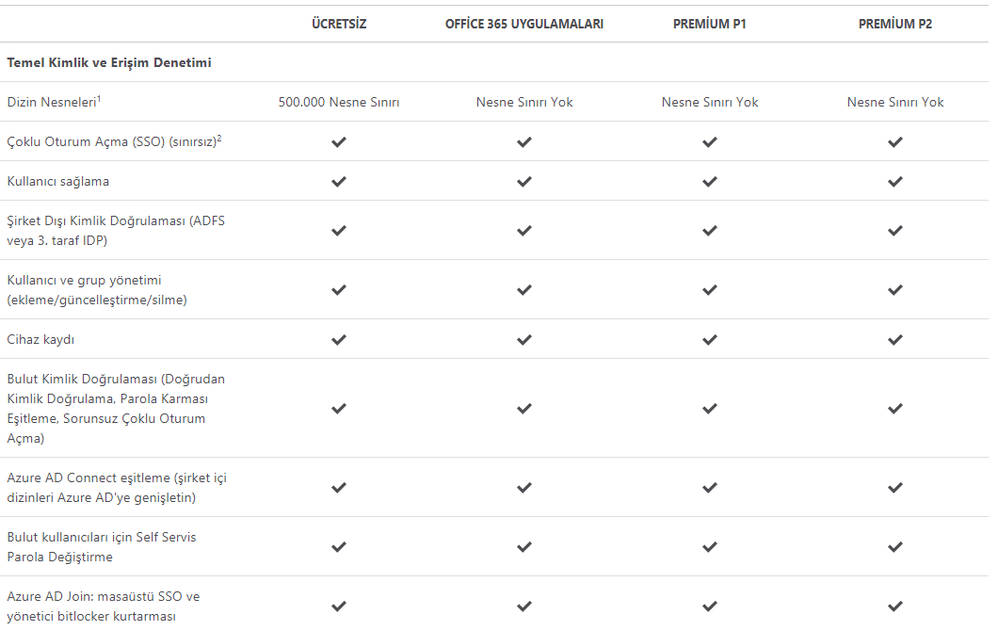Click Nesne Sınırı Yok under Premium P2
The height and width of the screenshot is (633, 998).
coord(895,102)
